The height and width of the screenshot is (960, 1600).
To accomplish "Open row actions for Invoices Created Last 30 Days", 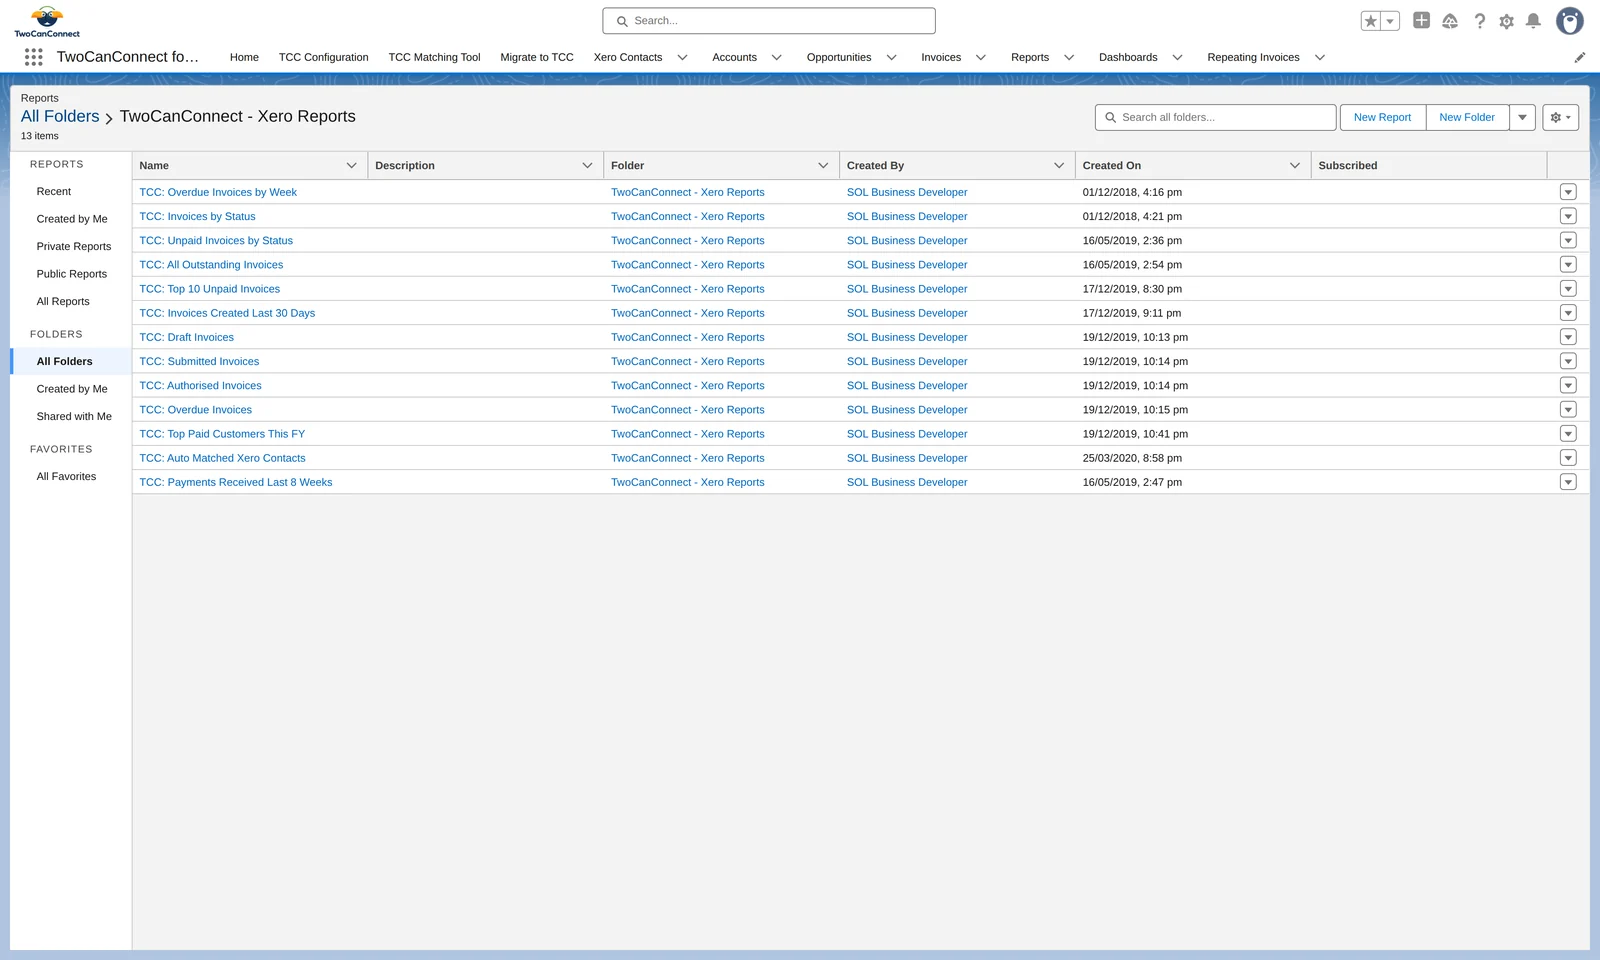I will click(1568, 313).
